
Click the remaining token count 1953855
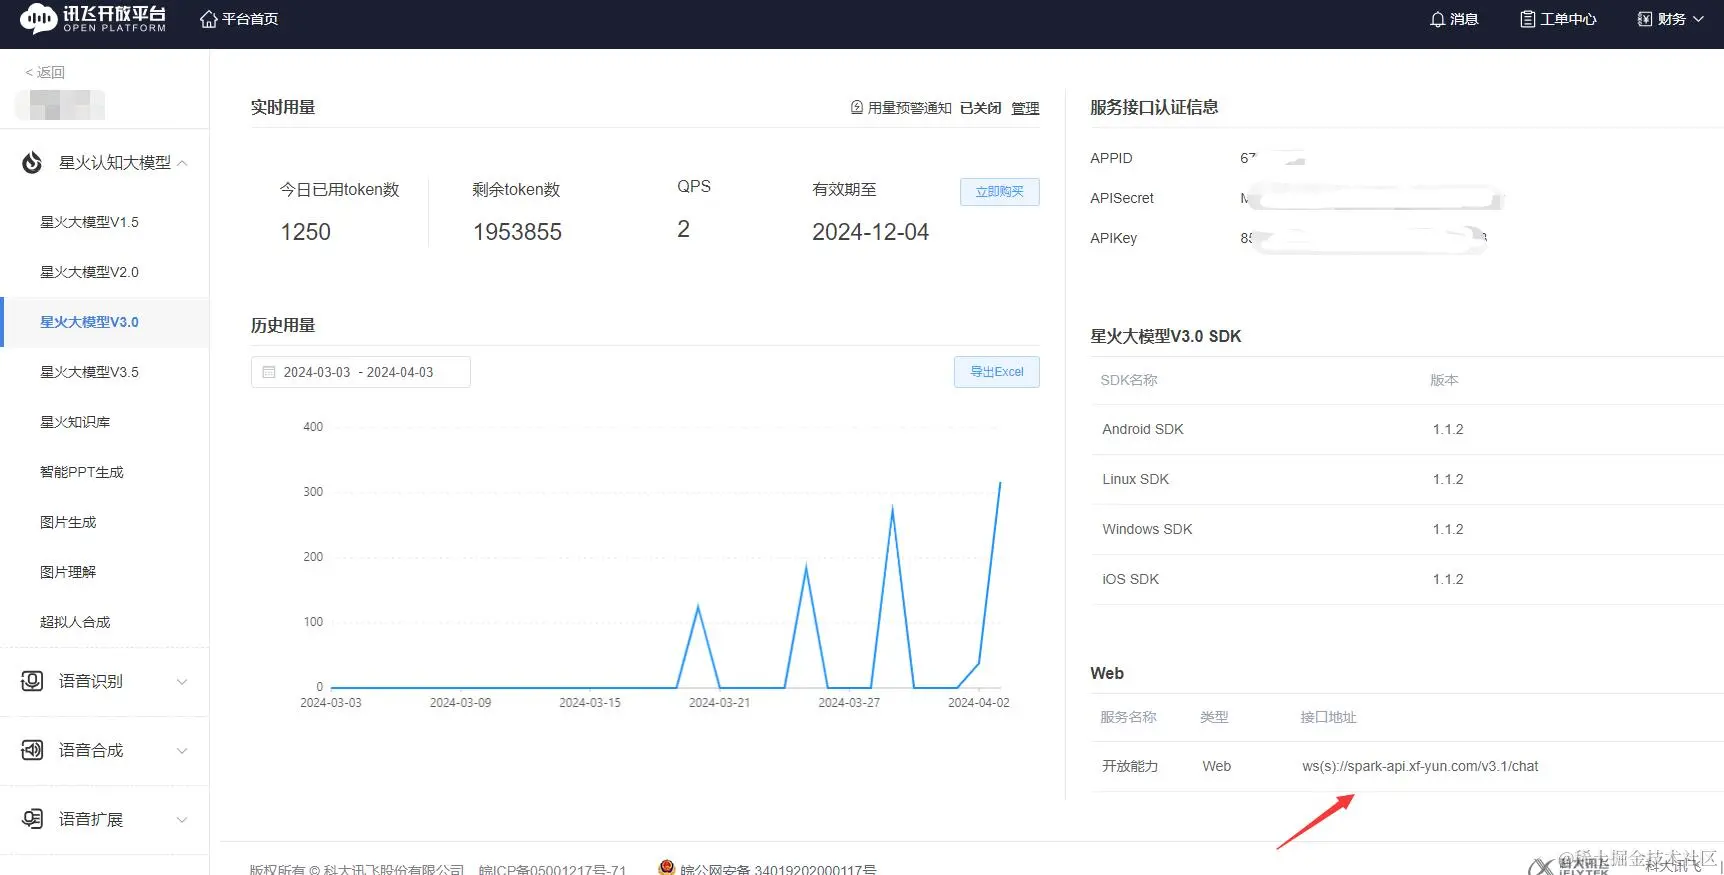pyautogui.click(x=517, y=232)
